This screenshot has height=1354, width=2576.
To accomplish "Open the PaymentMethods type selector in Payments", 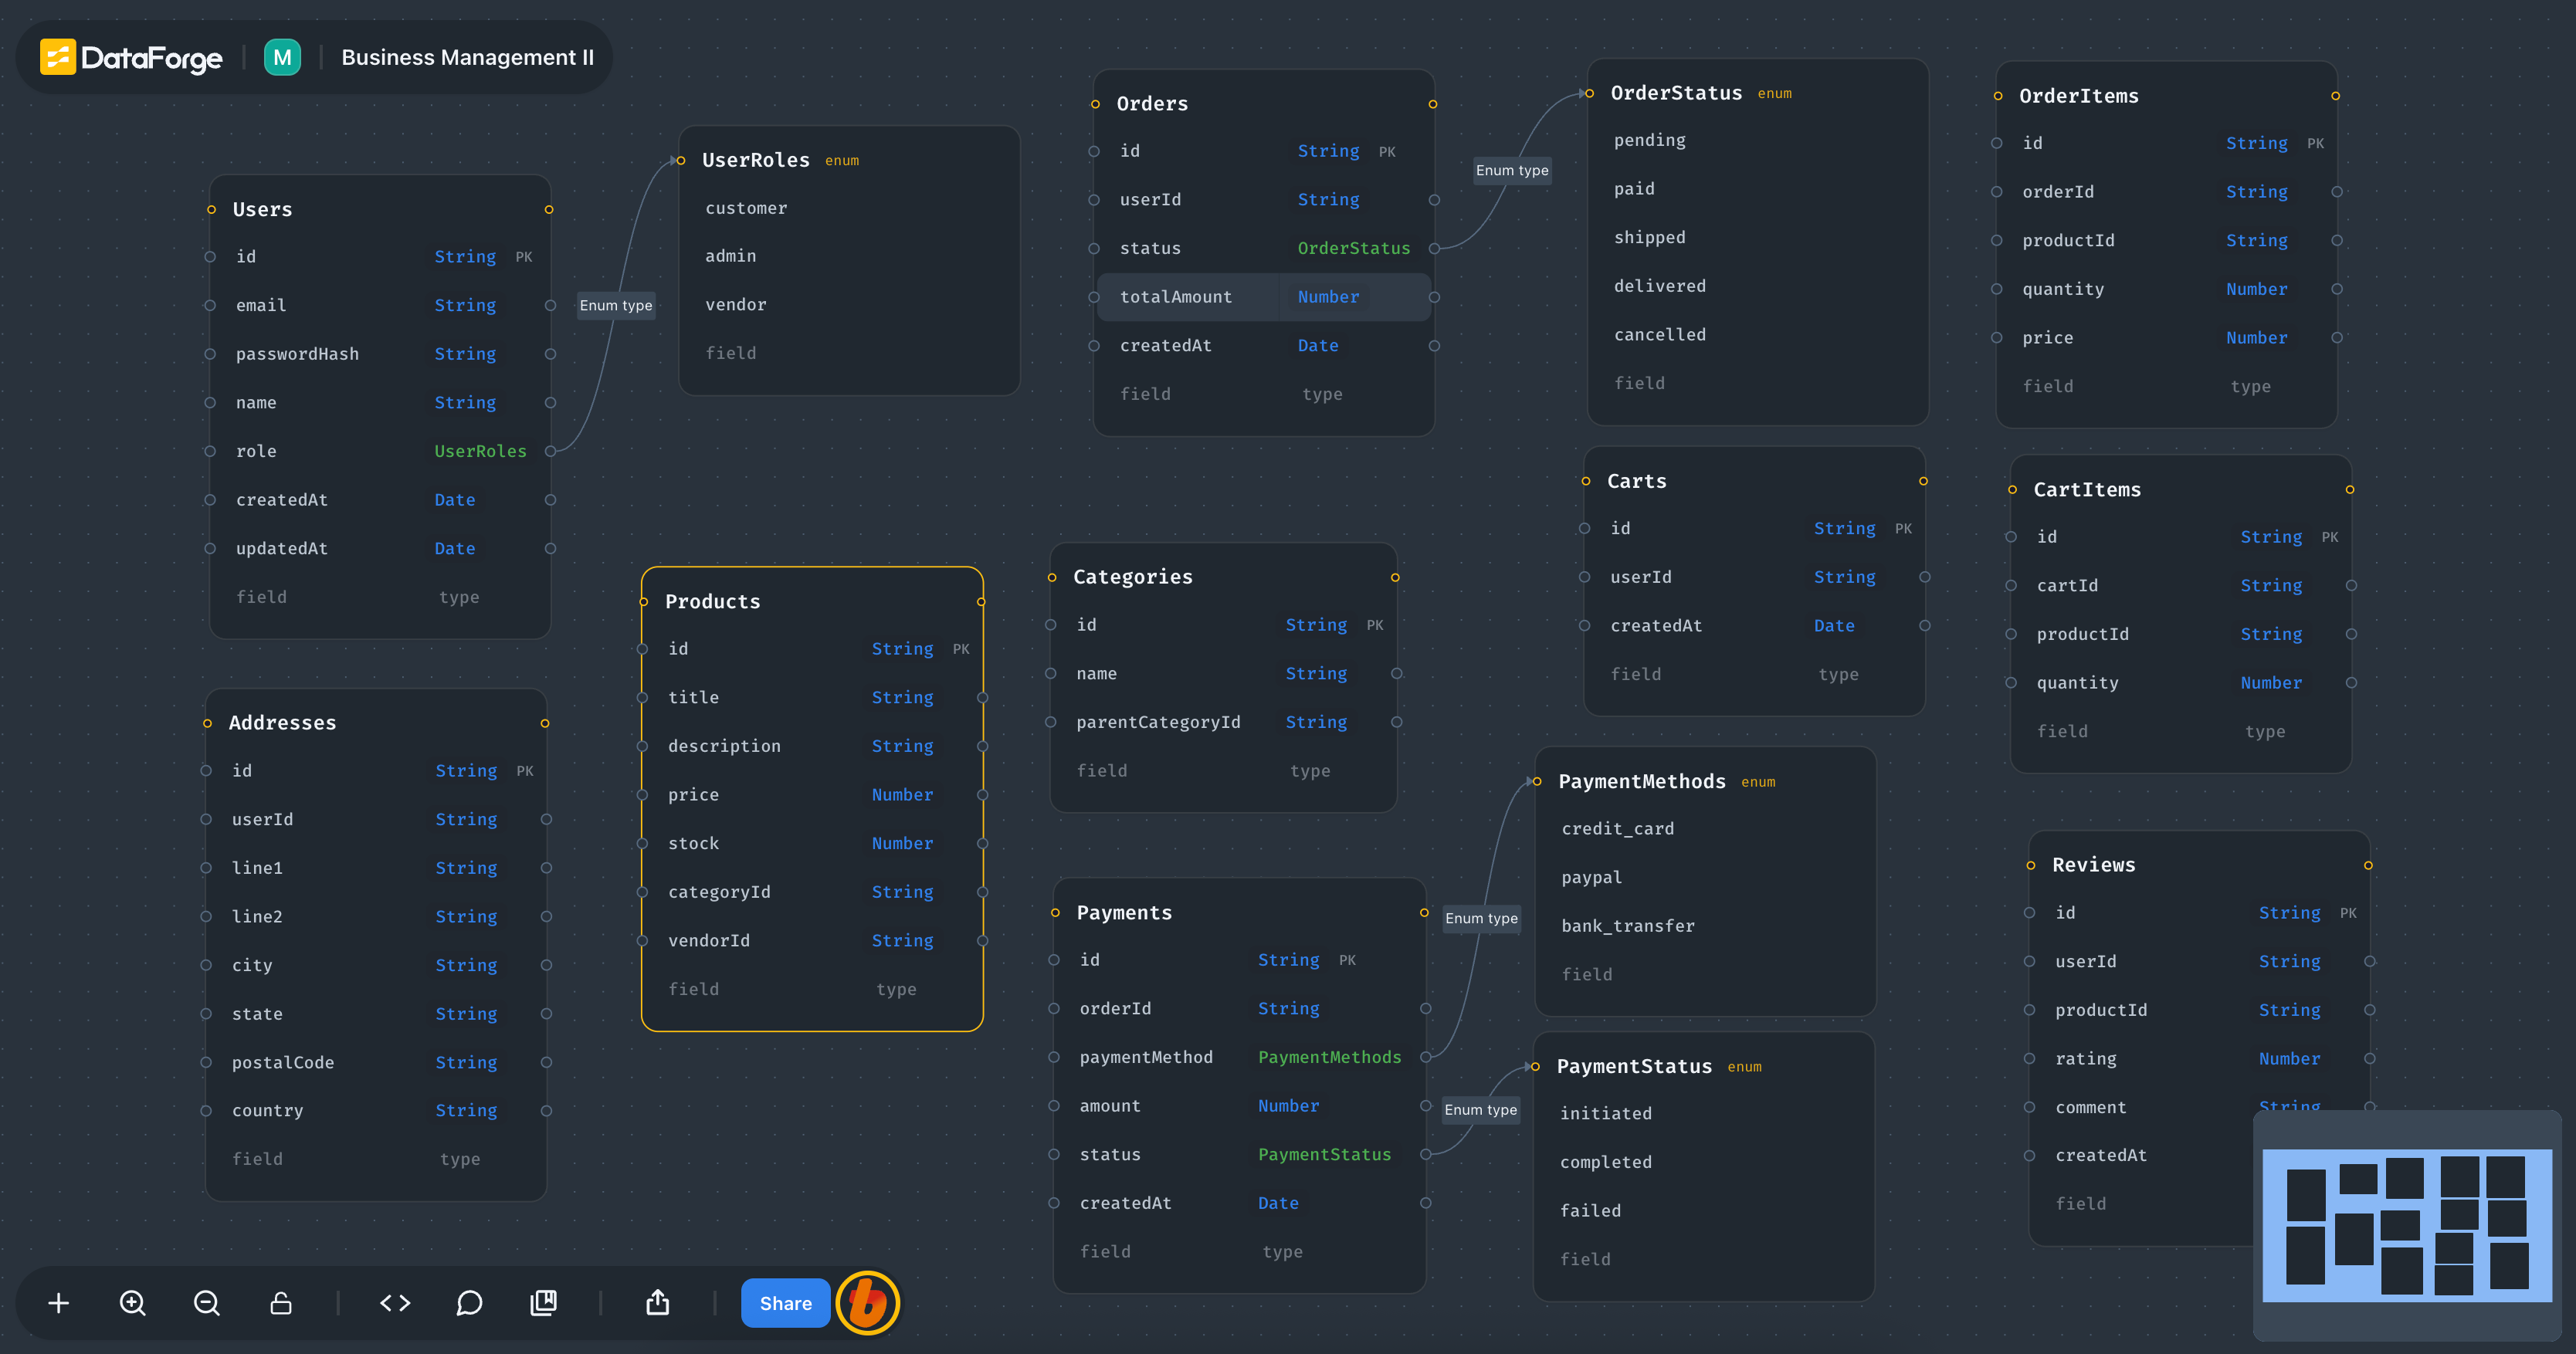I will [1329, 1057].
